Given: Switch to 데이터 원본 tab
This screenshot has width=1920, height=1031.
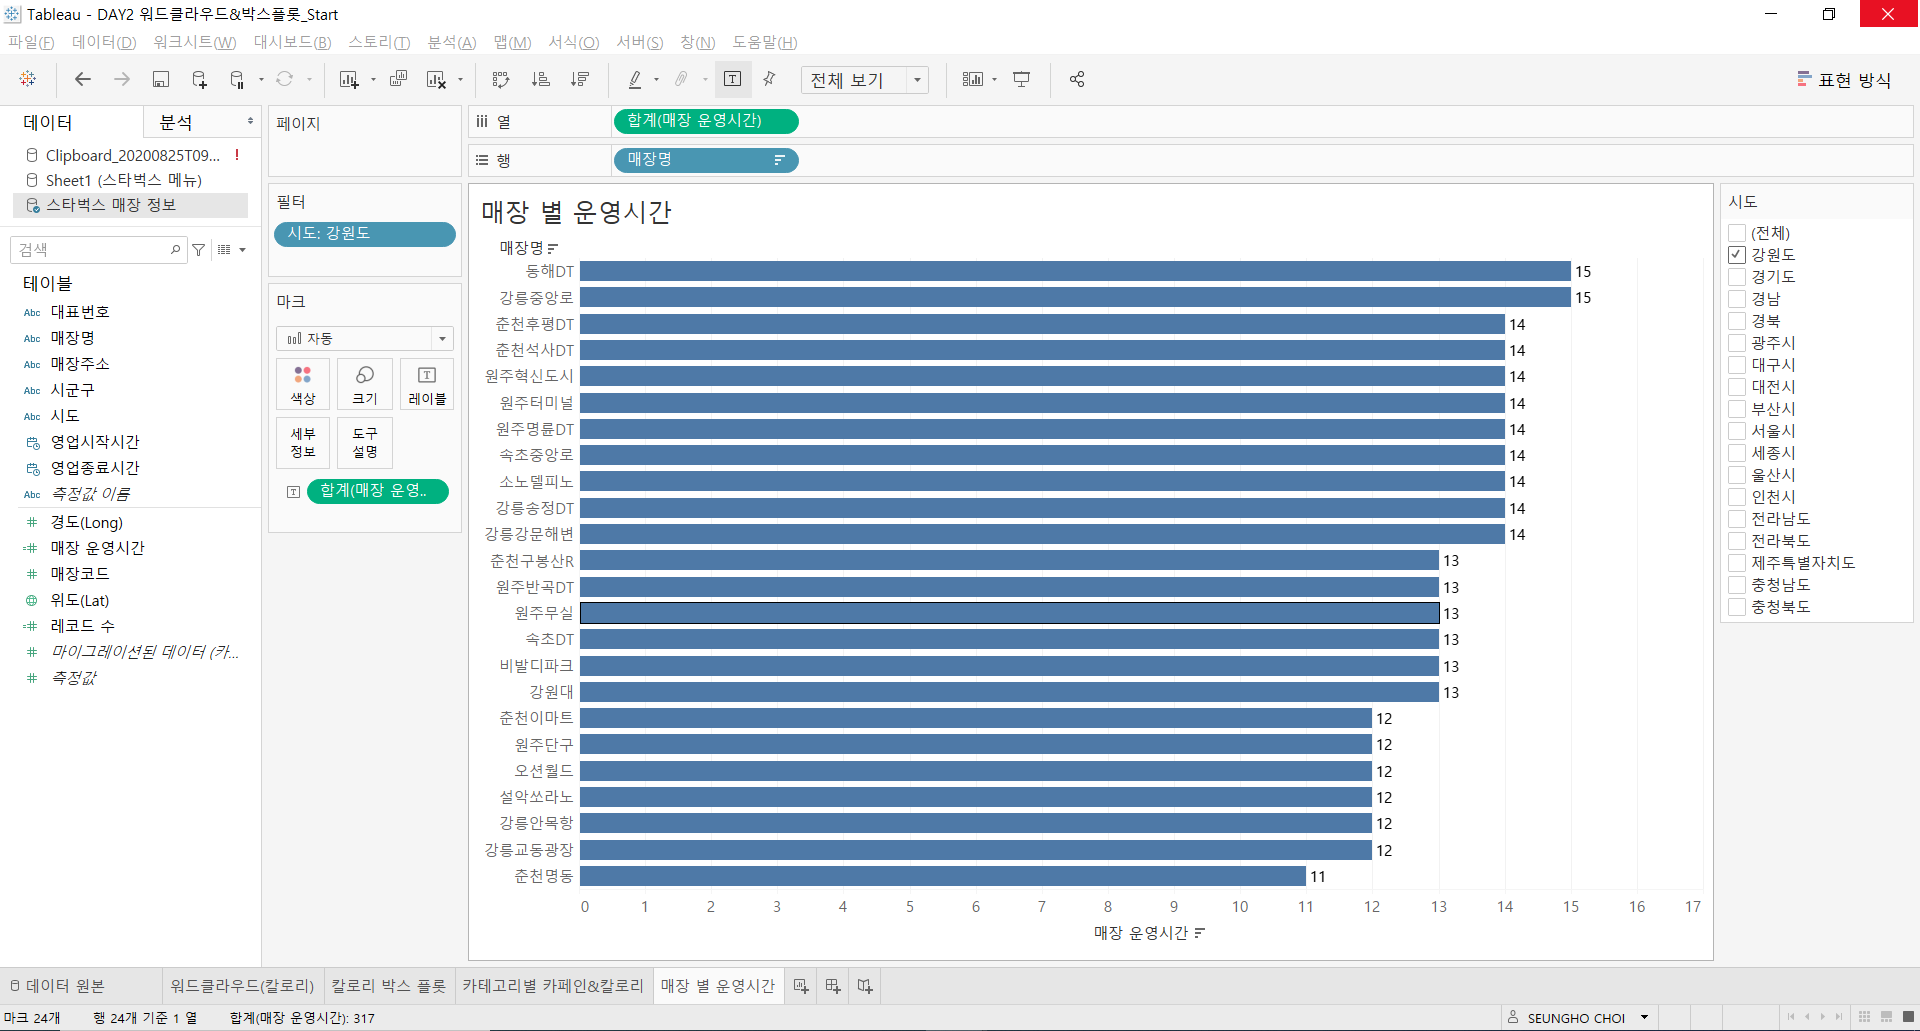Looking at the screenshot, I should (57, 986).
